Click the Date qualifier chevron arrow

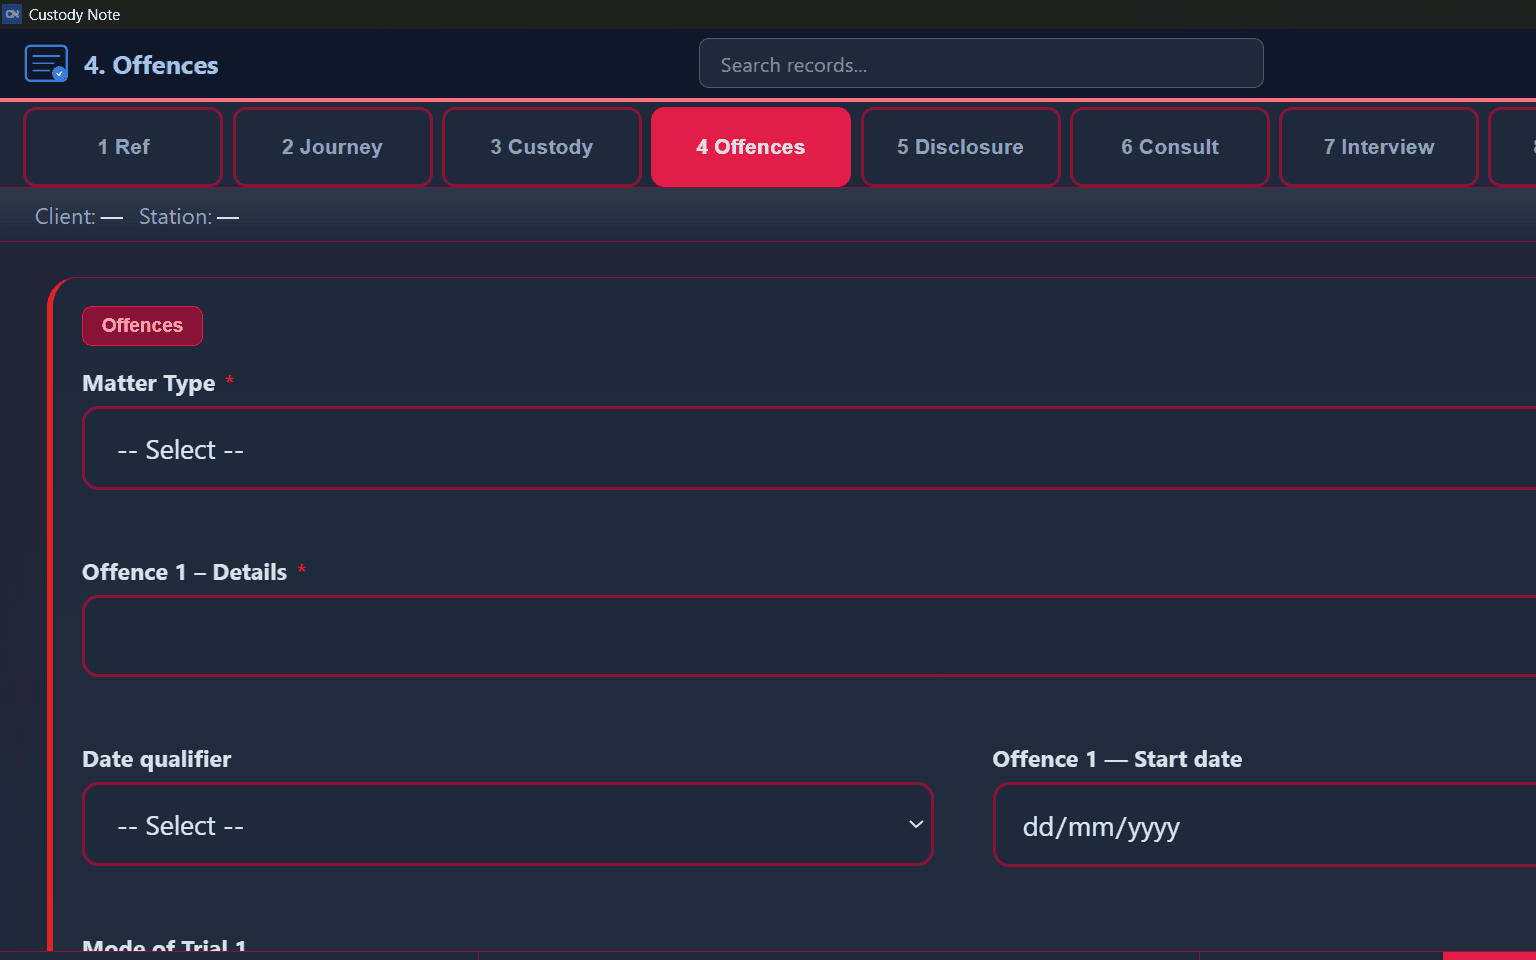(x=915, y=825)
